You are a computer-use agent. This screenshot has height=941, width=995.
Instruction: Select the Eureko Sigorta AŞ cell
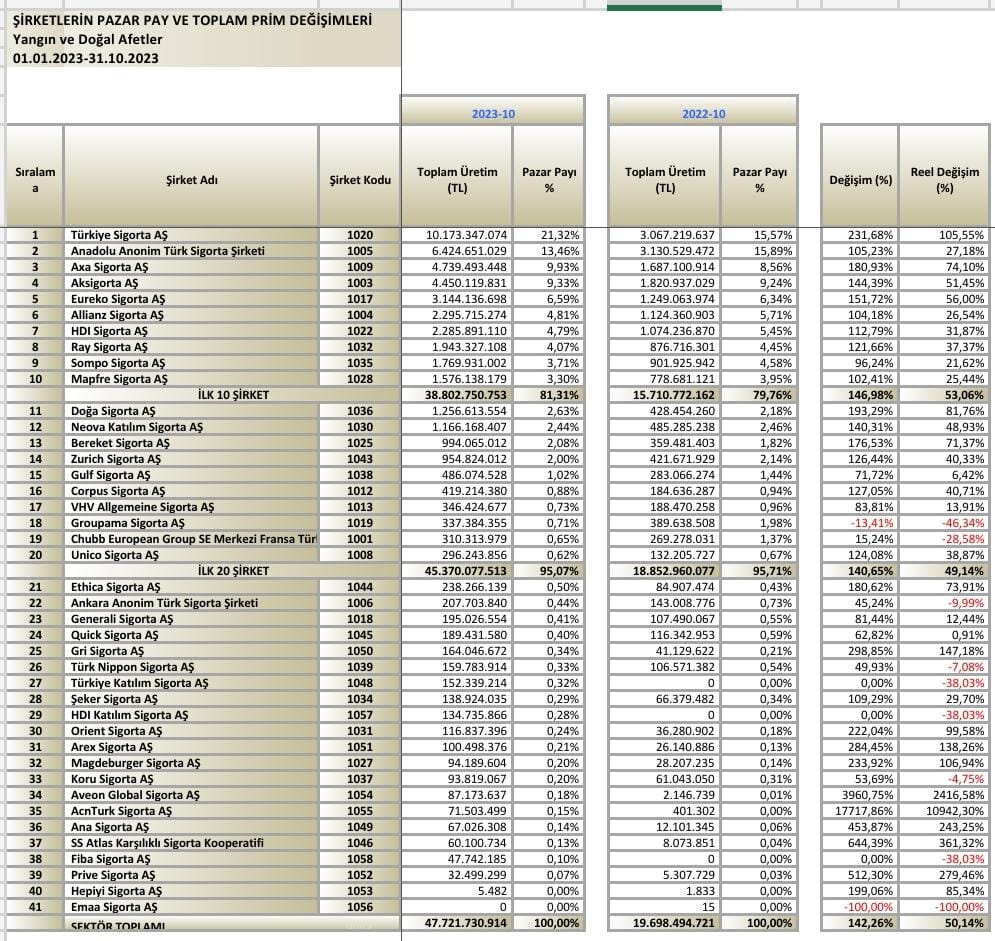[x=191, y=299]
